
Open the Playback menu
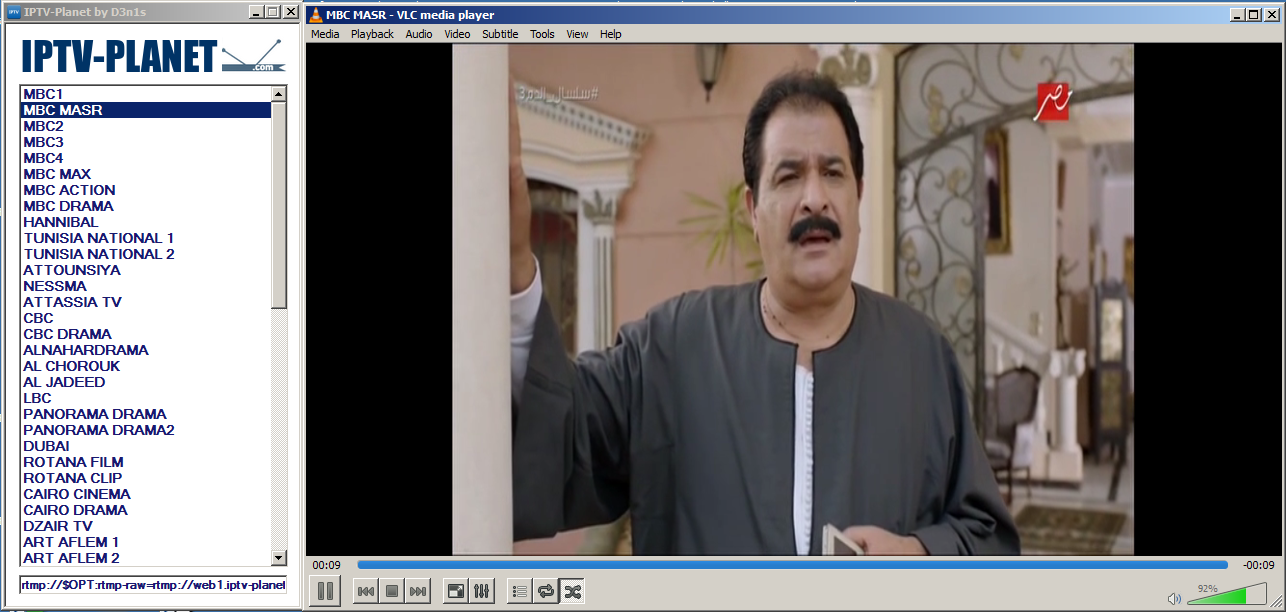pos(372,34)
